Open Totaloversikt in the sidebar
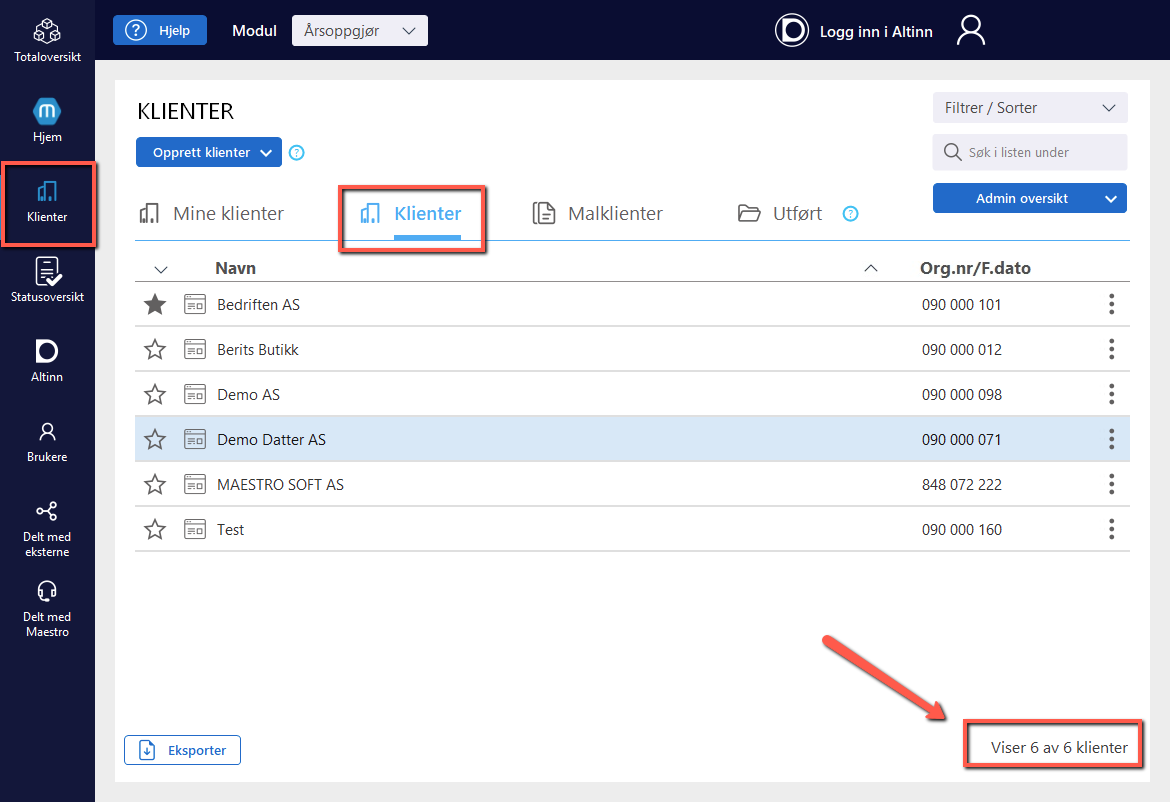Screen dimensions: 1171x802 coord(47,40)
